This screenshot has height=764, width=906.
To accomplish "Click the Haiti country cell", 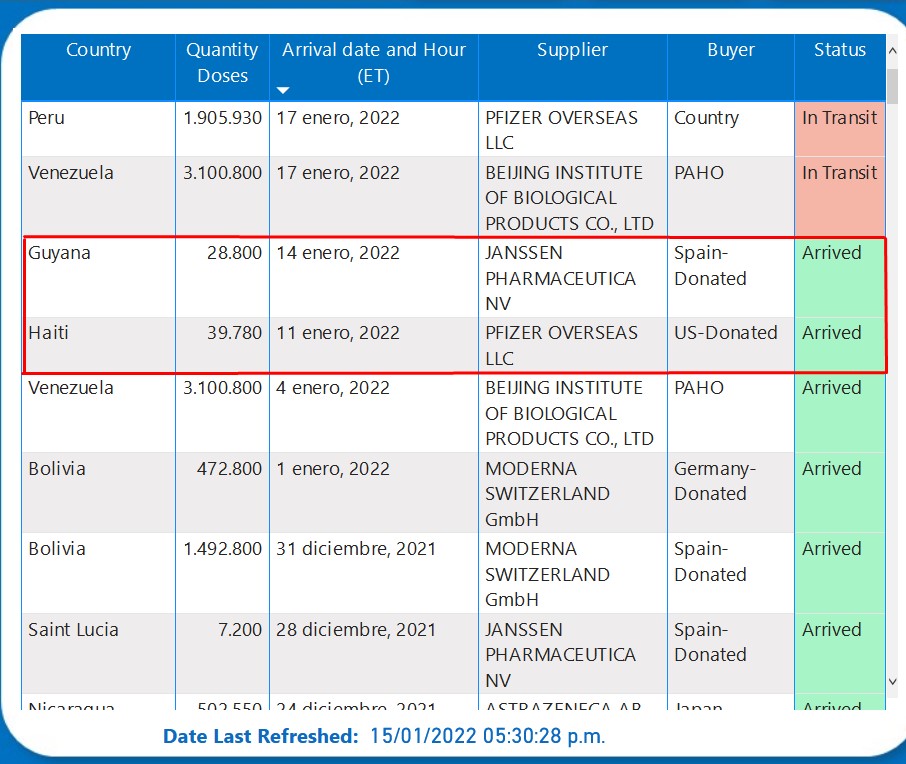I will (49, 333).
